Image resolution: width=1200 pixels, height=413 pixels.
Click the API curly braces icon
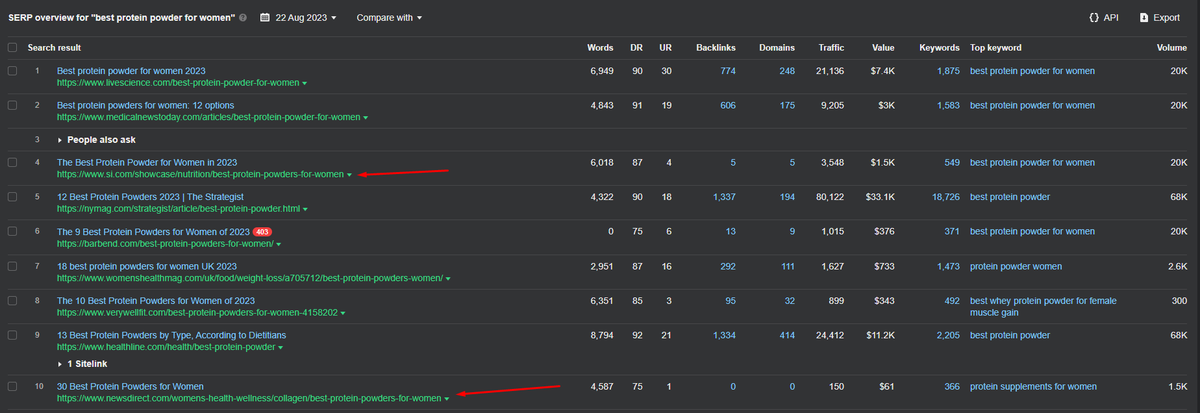[1095, 18]
